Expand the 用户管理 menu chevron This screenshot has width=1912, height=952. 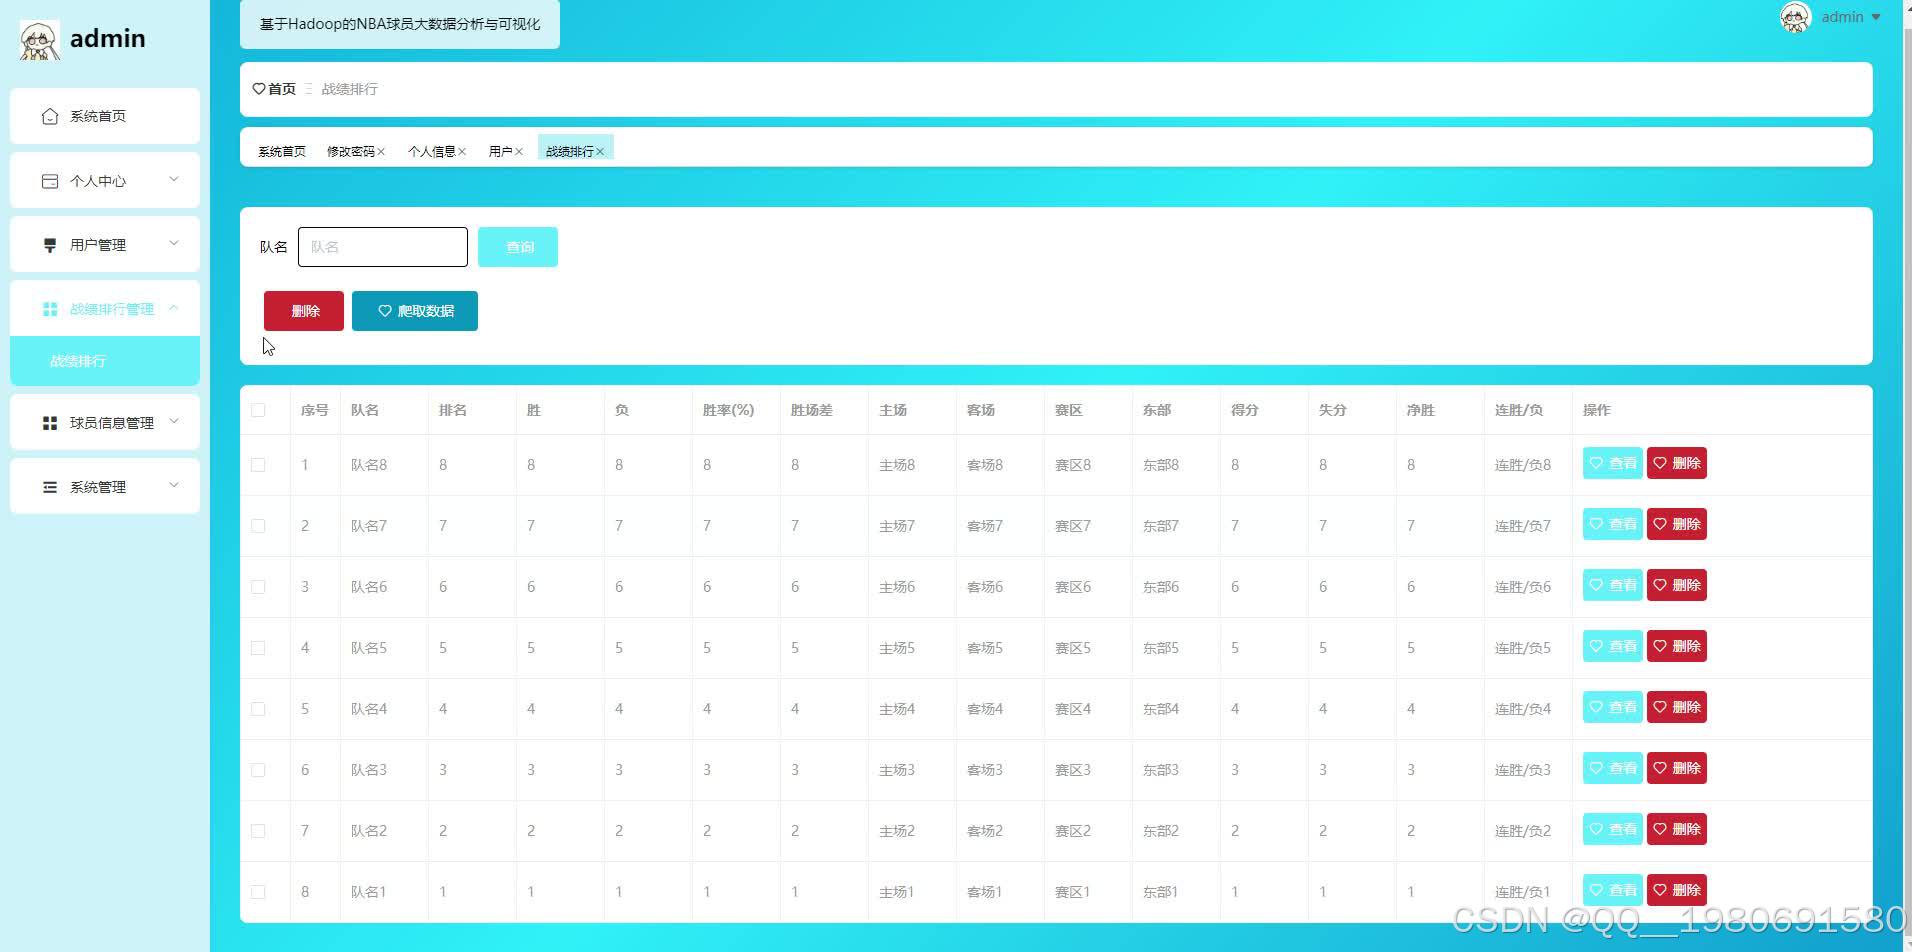point(174,244)
